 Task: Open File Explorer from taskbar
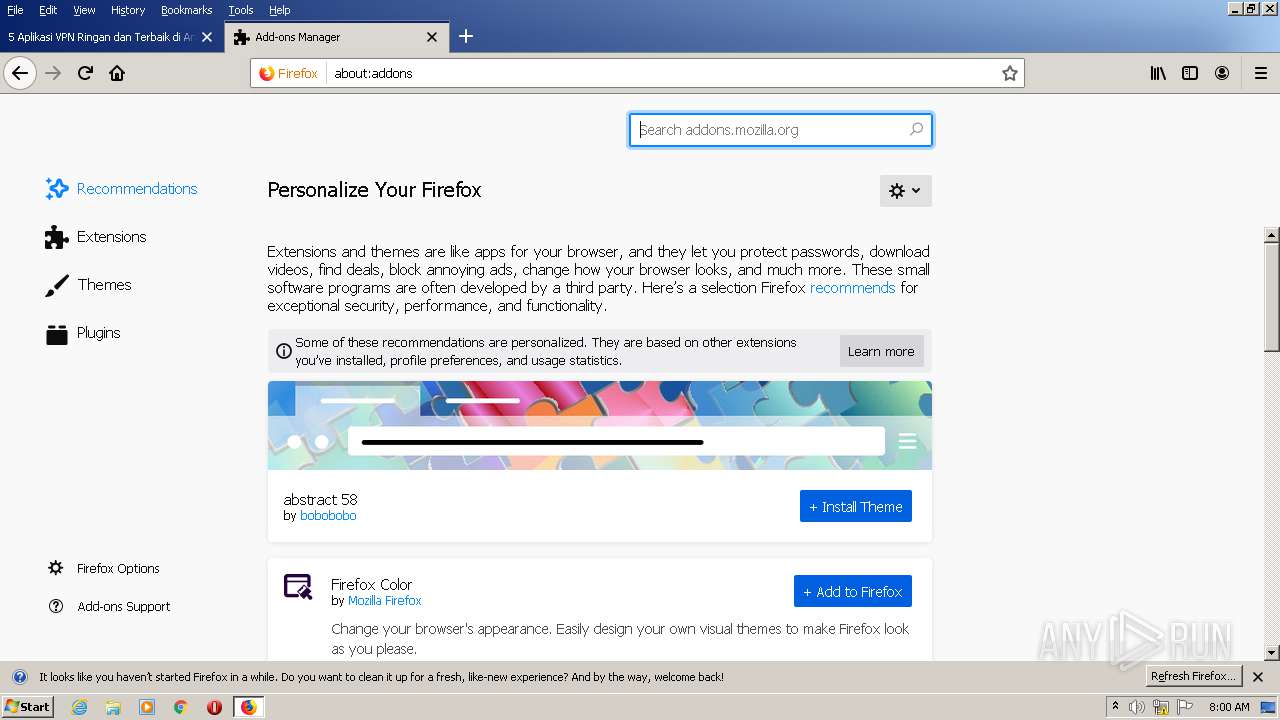(113, 707)
